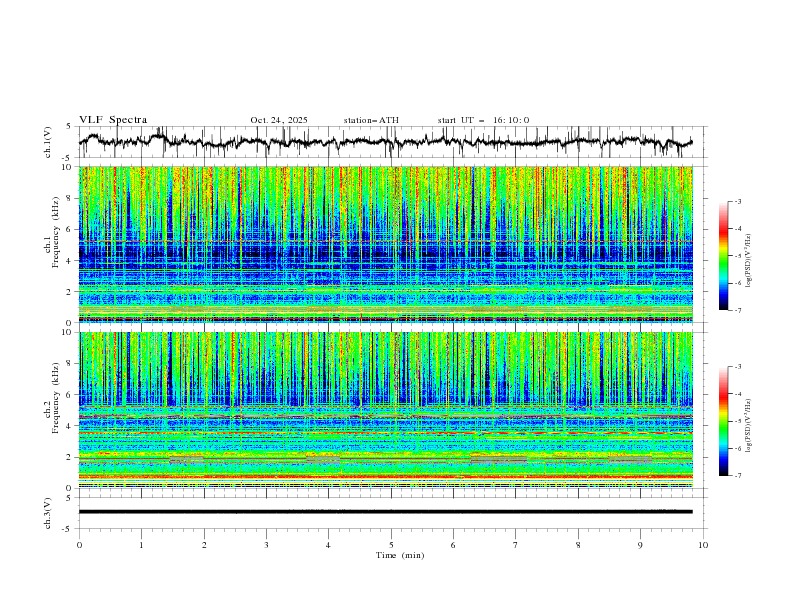
Task: Click the ch.1(V) axis label
Action: point(48,142)
